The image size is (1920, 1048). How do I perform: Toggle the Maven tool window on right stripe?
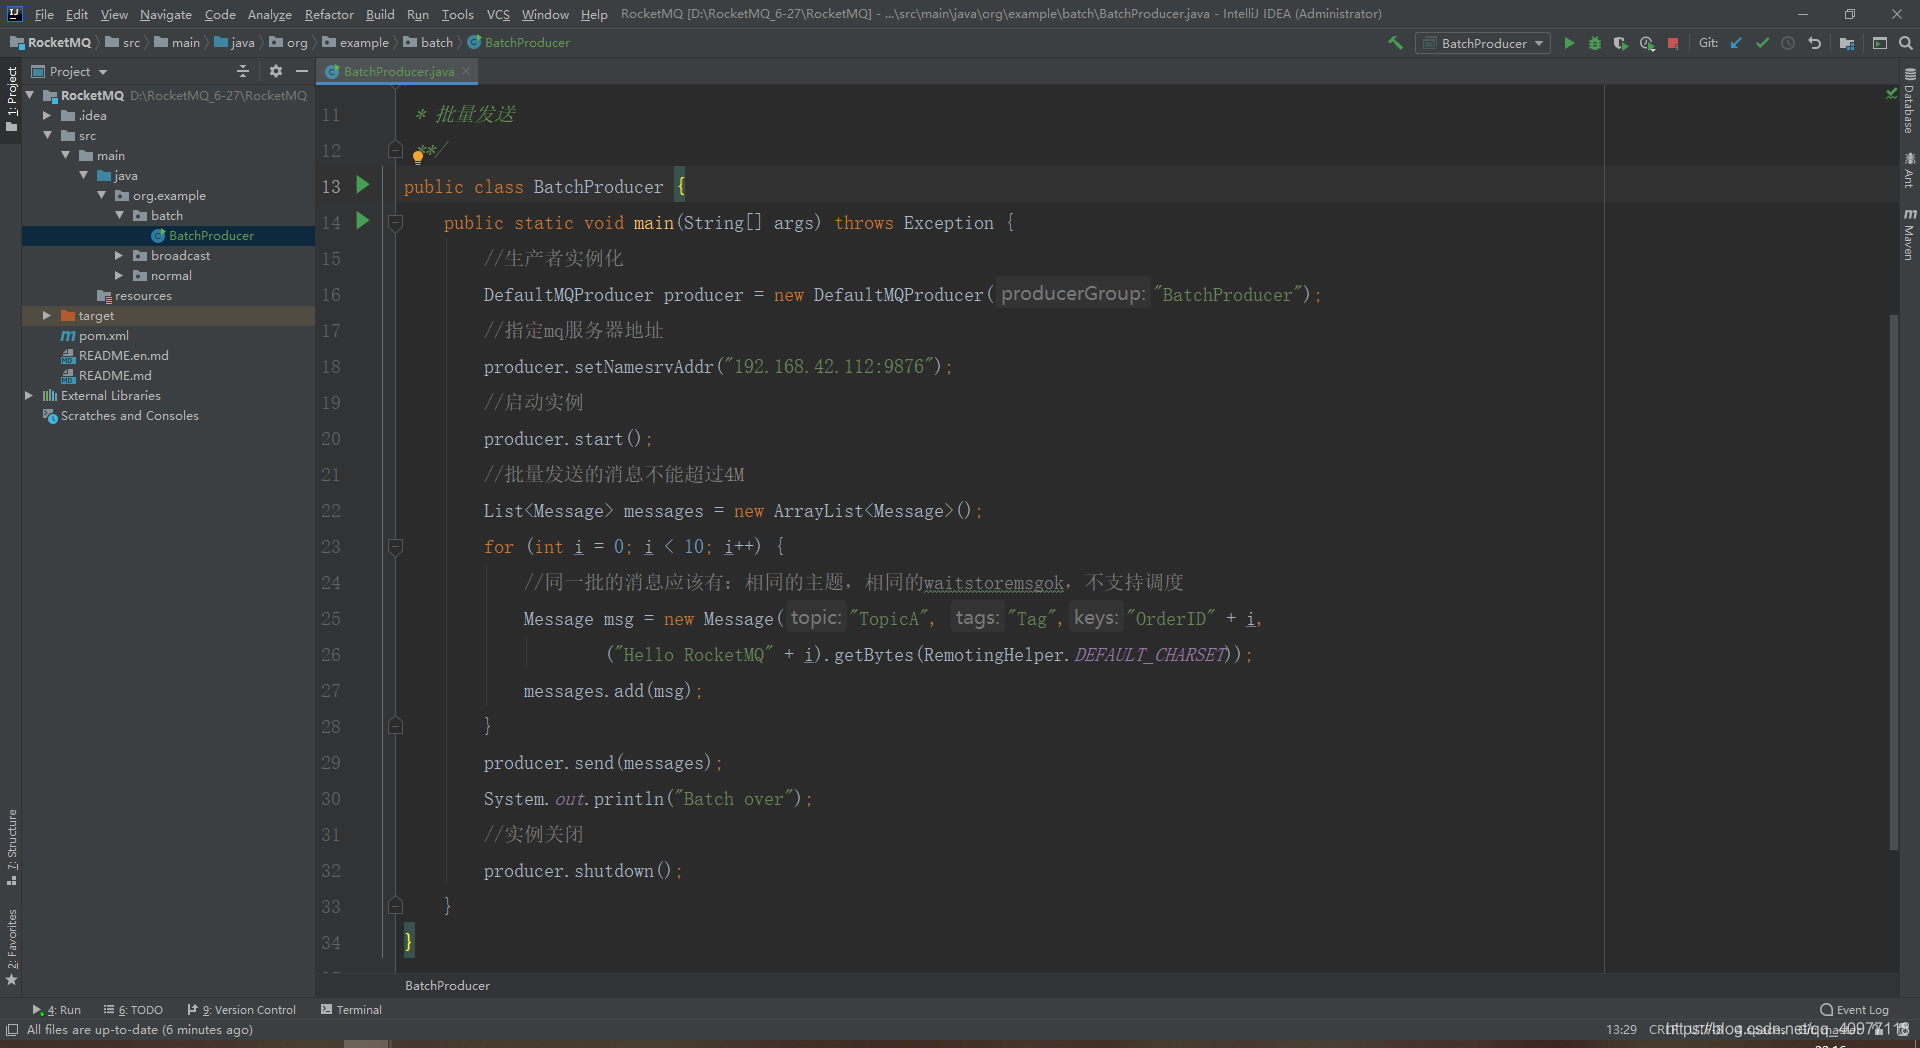pos(1909,235)
